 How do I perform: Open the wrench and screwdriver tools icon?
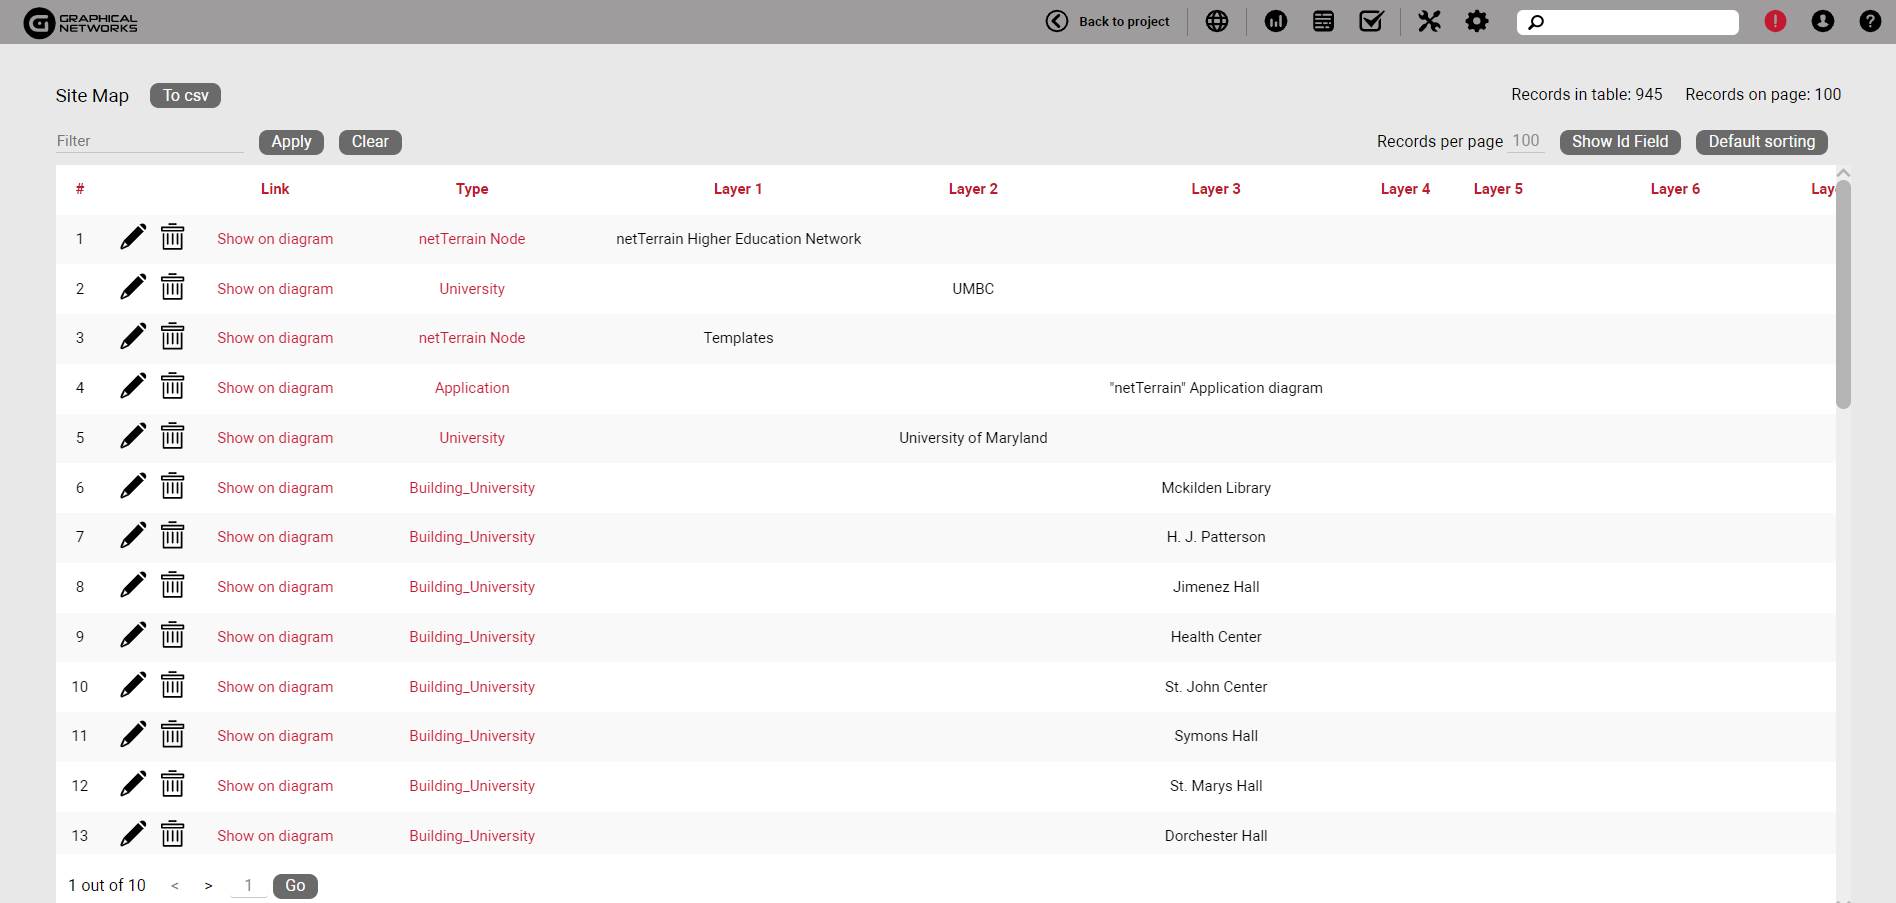point(1429,21)
